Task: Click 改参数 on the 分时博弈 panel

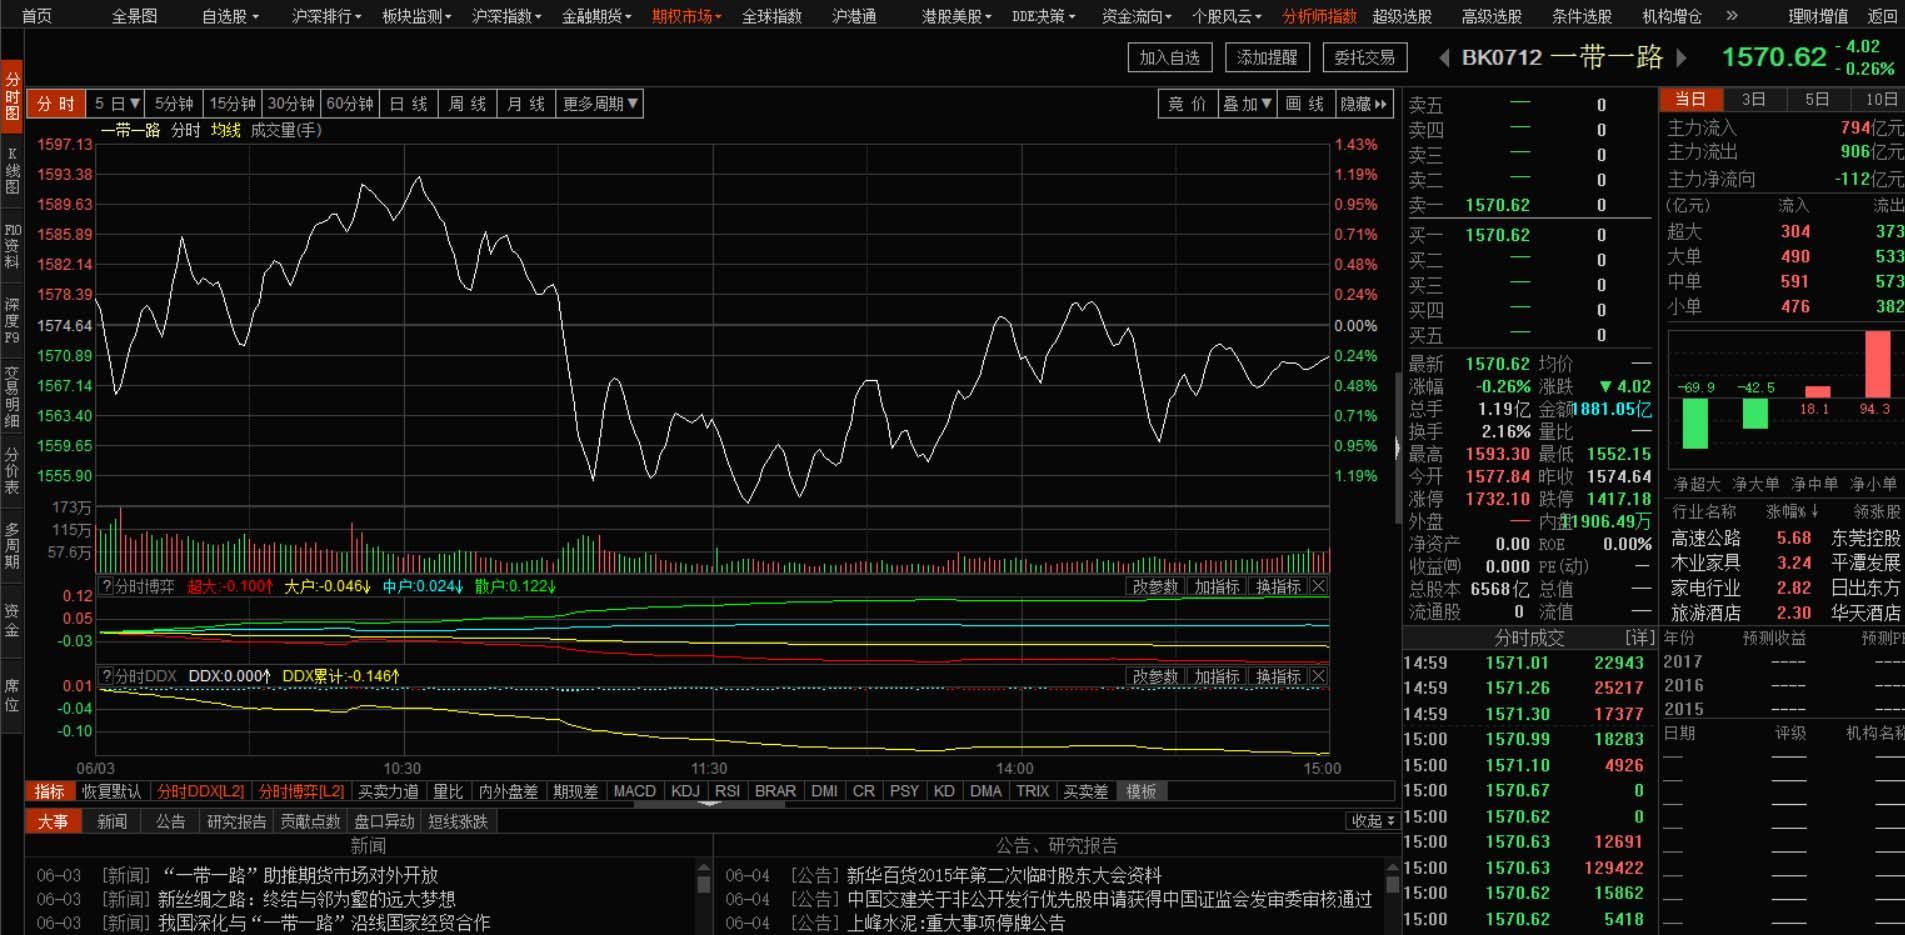Action: coord(1155,587)
